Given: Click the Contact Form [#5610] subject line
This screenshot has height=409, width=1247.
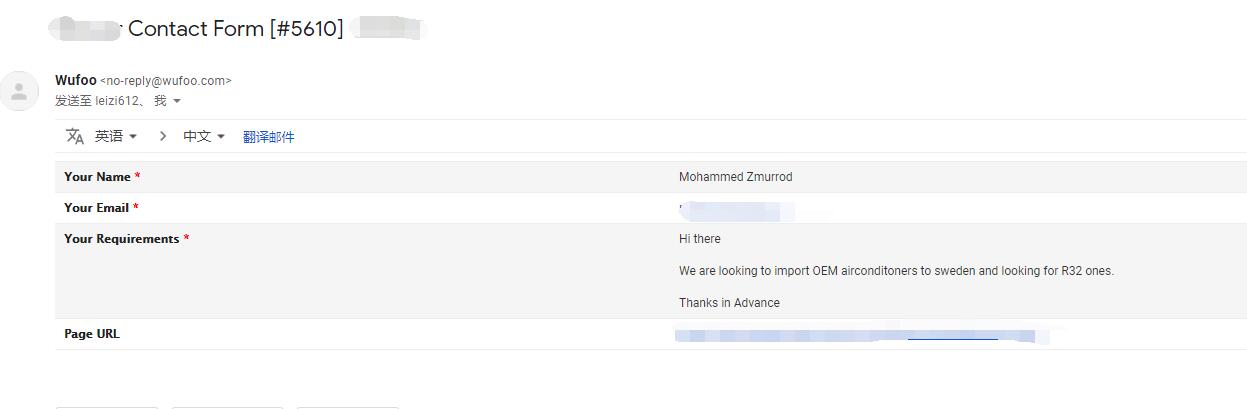Looking at the screenshot, I should [236, 28].
